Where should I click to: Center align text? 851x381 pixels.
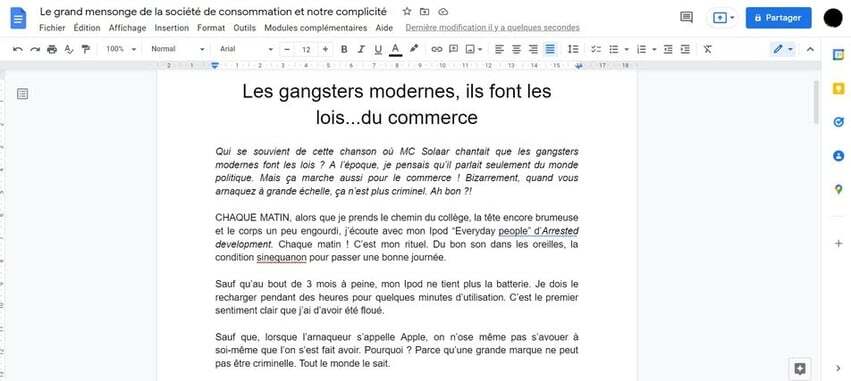pos(516,49)
